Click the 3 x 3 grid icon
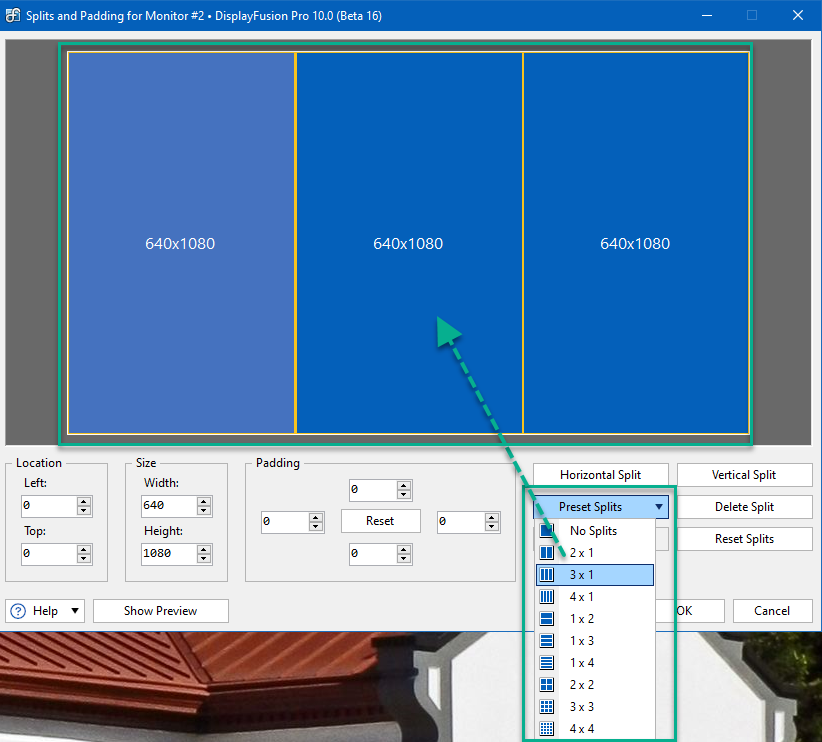This screenshot has height=742, width=822. 546,707
